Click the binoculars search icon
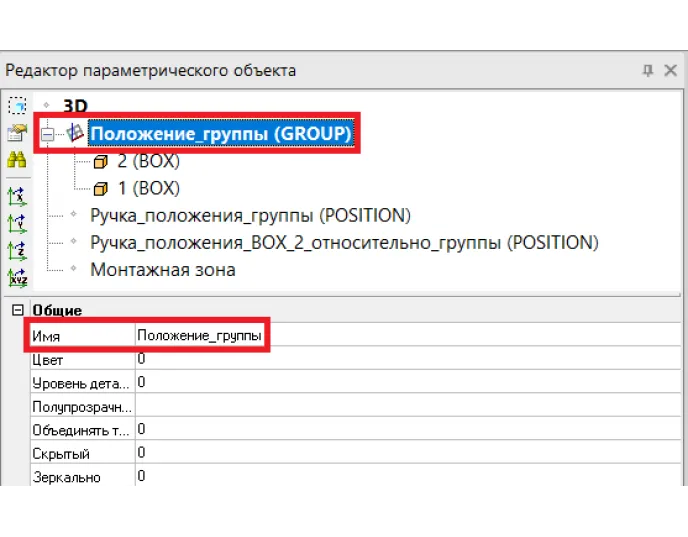Viewport: 688px width, 537px height. pos(17,159)
